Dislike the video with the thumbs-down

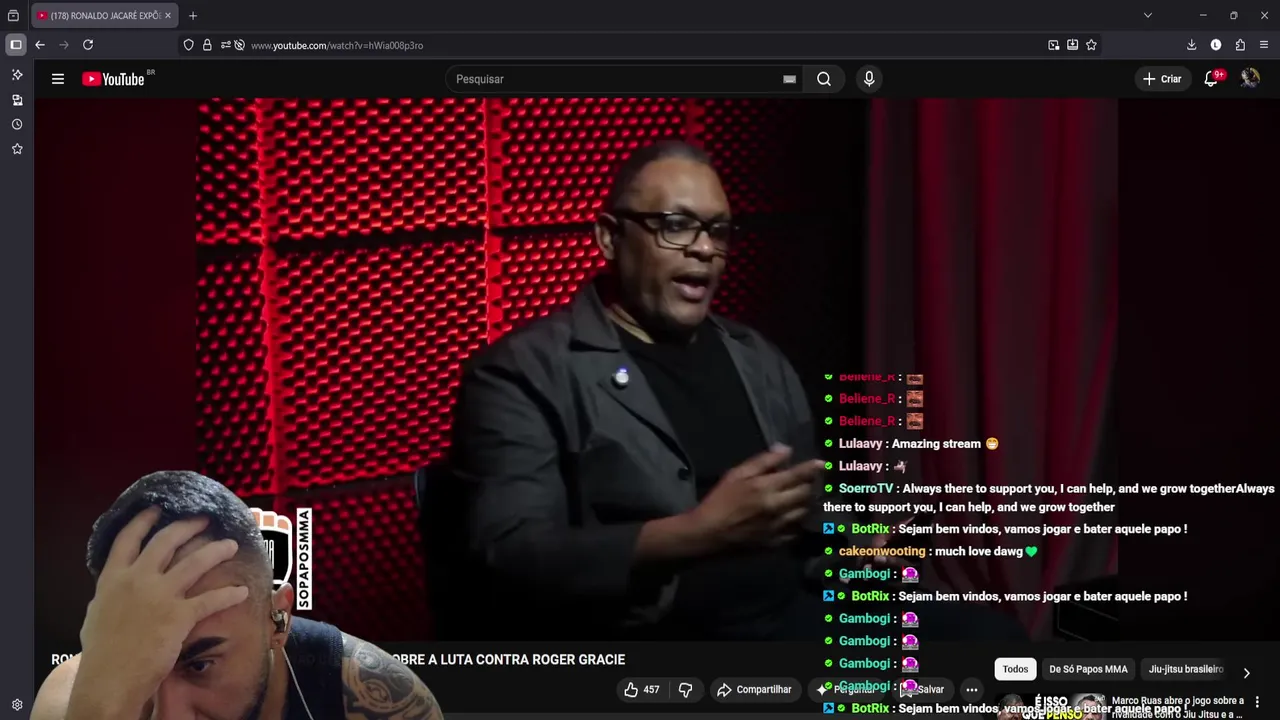point(686,689)
